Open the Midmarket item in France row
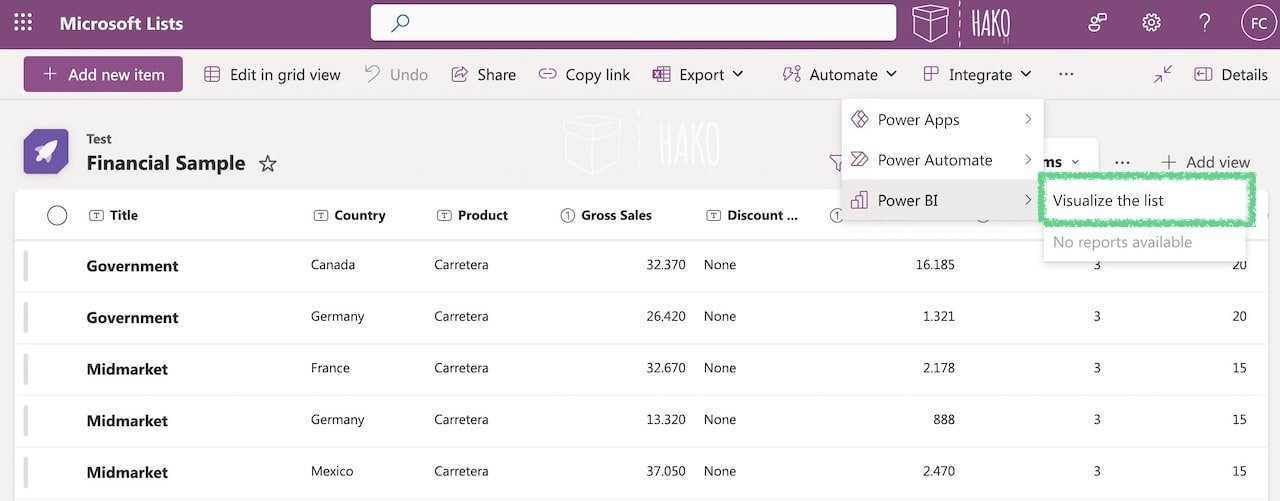 [127, 369]
